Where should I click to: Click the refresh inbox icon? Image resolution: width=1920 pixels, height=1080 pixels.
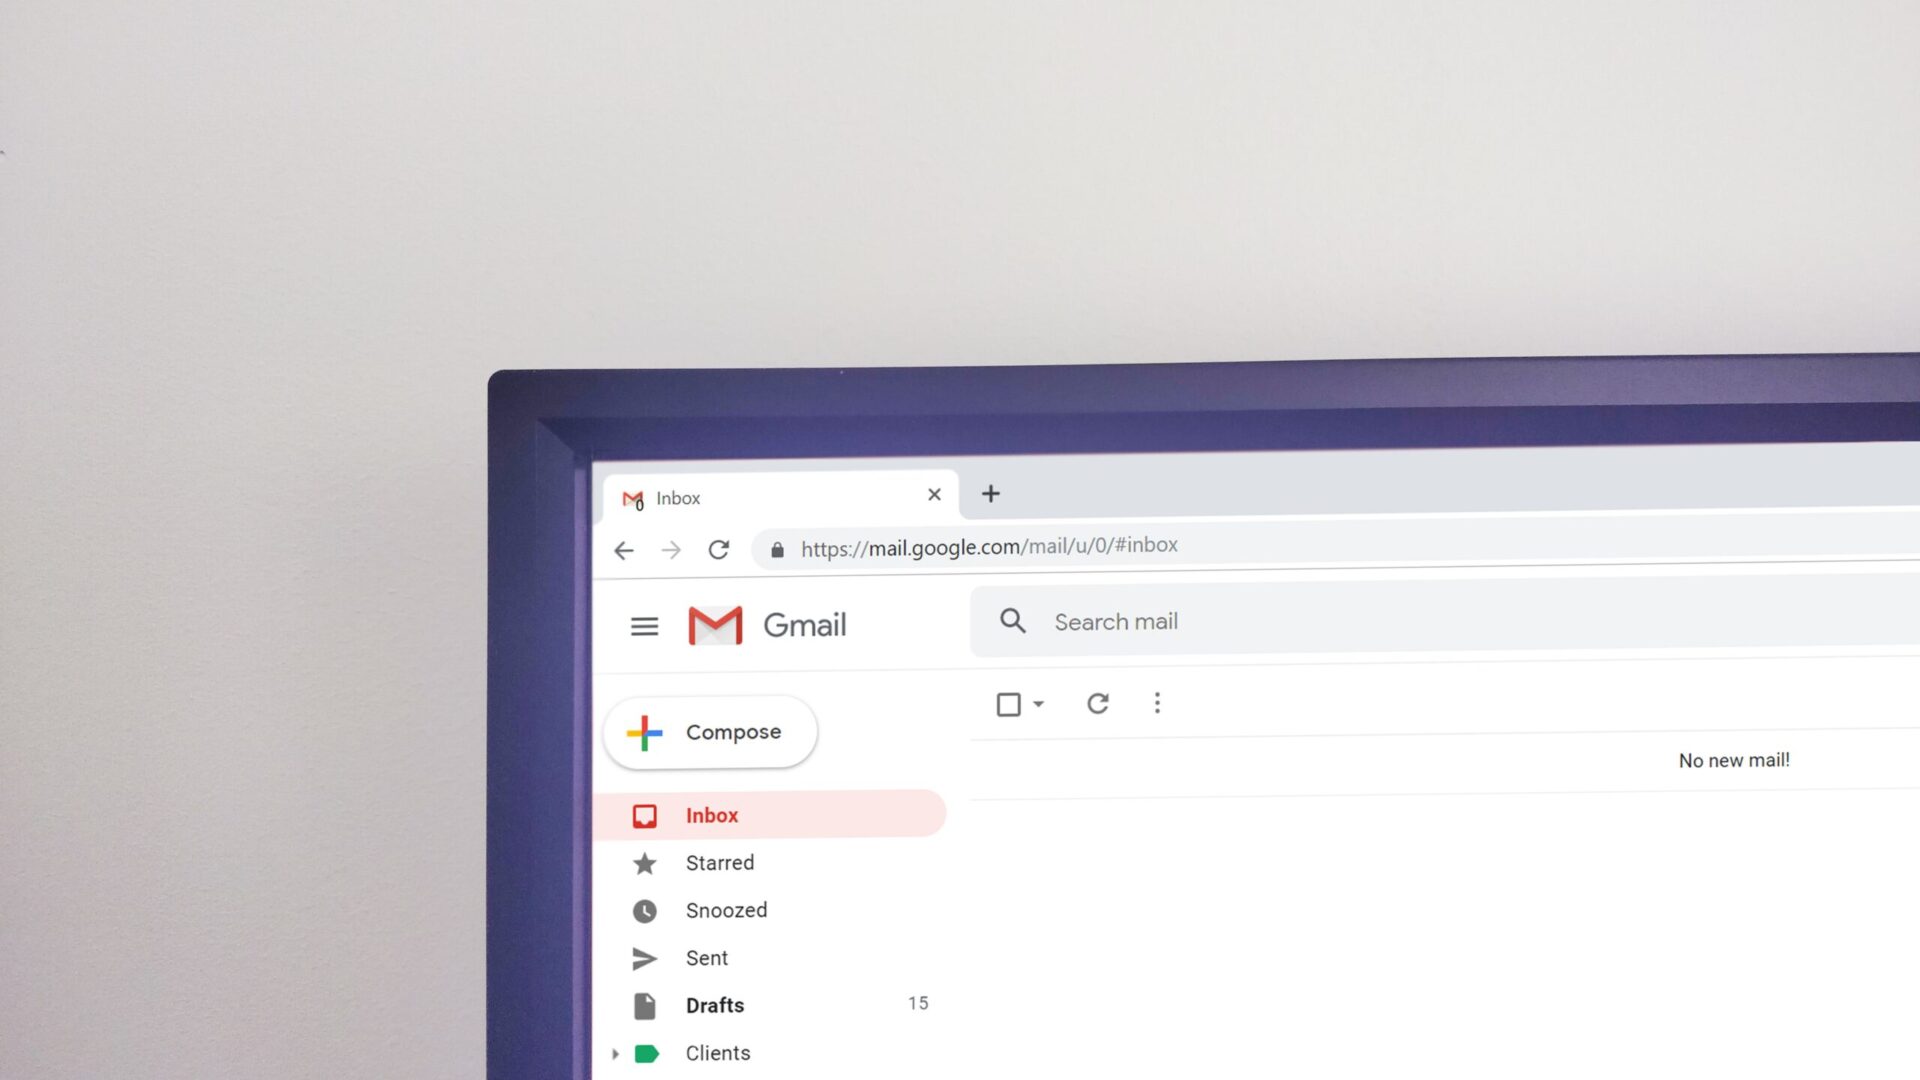[x=1097, y=703]
